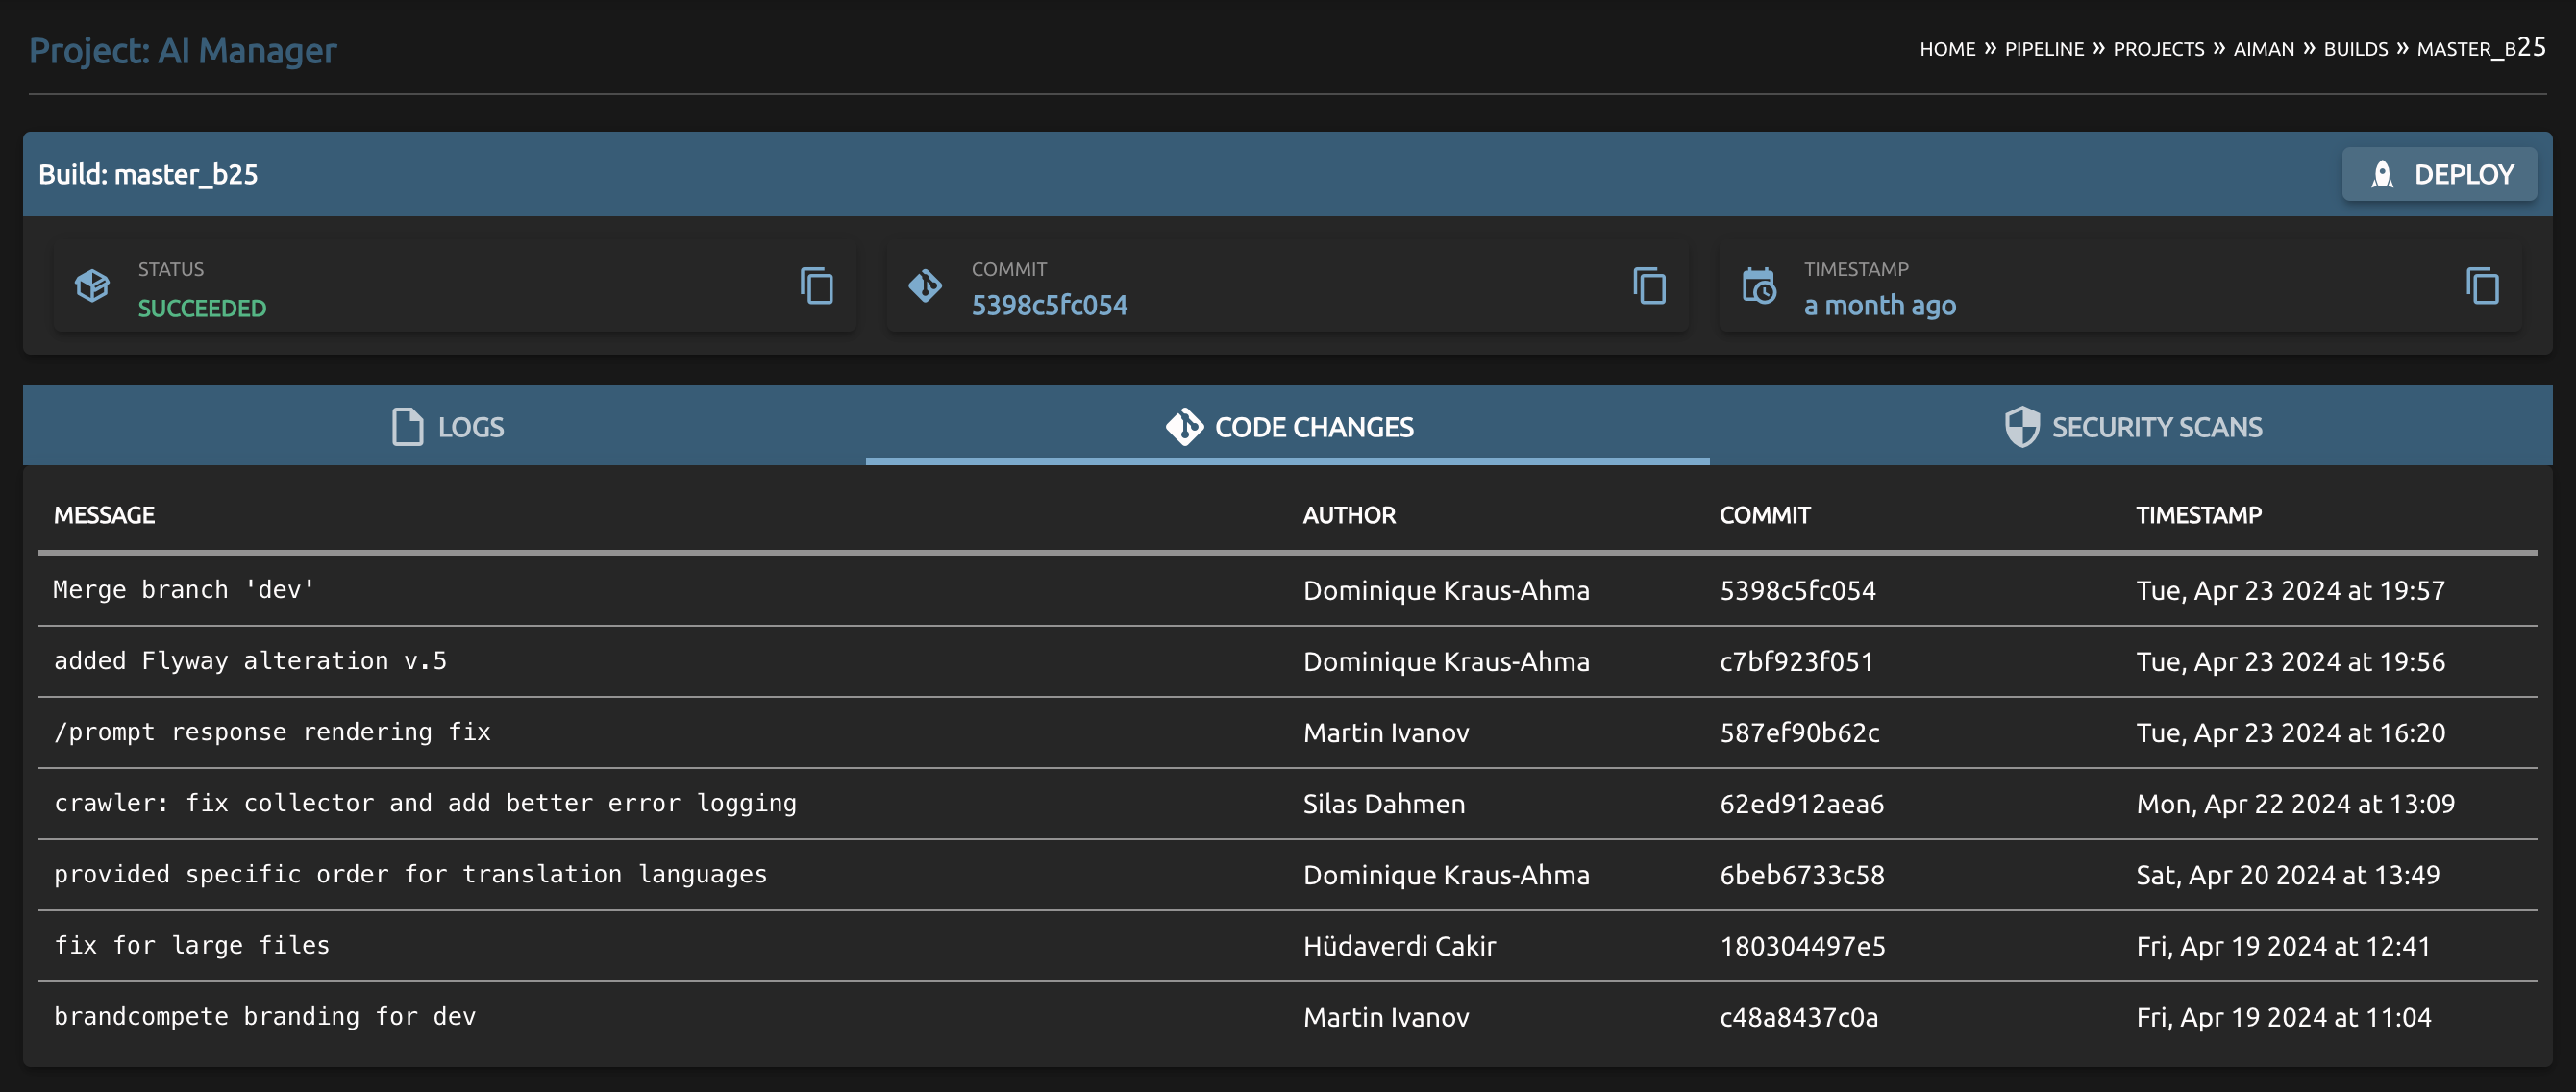Open the PROJECTS breadcrumb

(2158, 49)
